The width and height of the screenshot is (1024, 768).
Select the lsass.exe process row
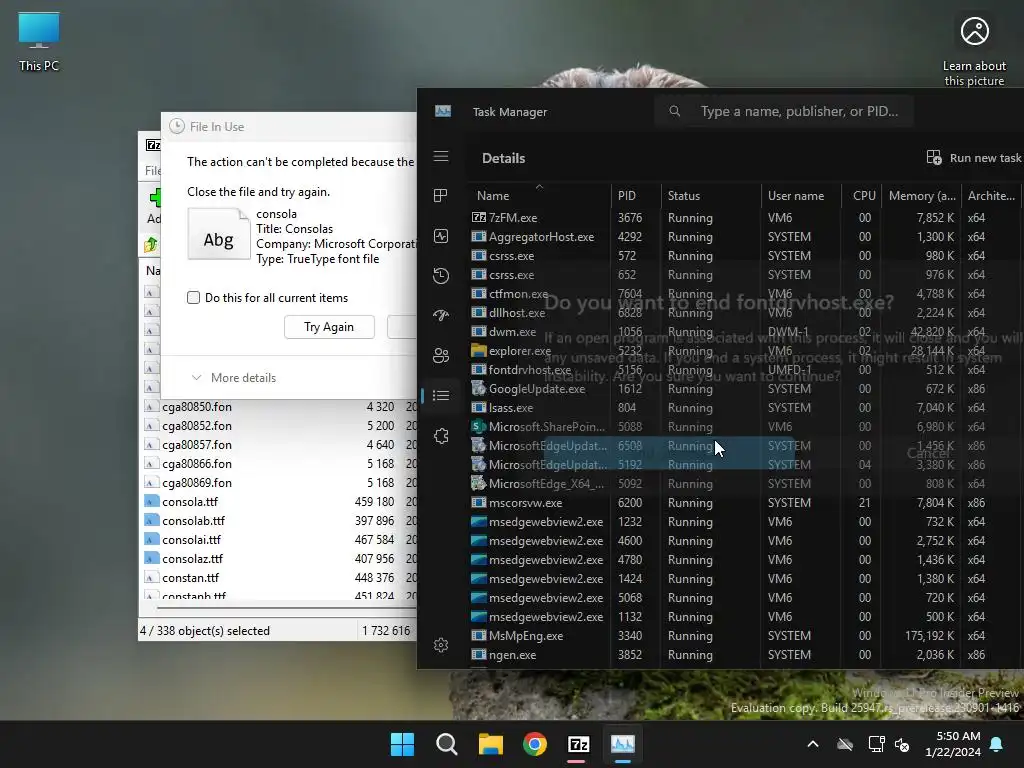point(744,408)
